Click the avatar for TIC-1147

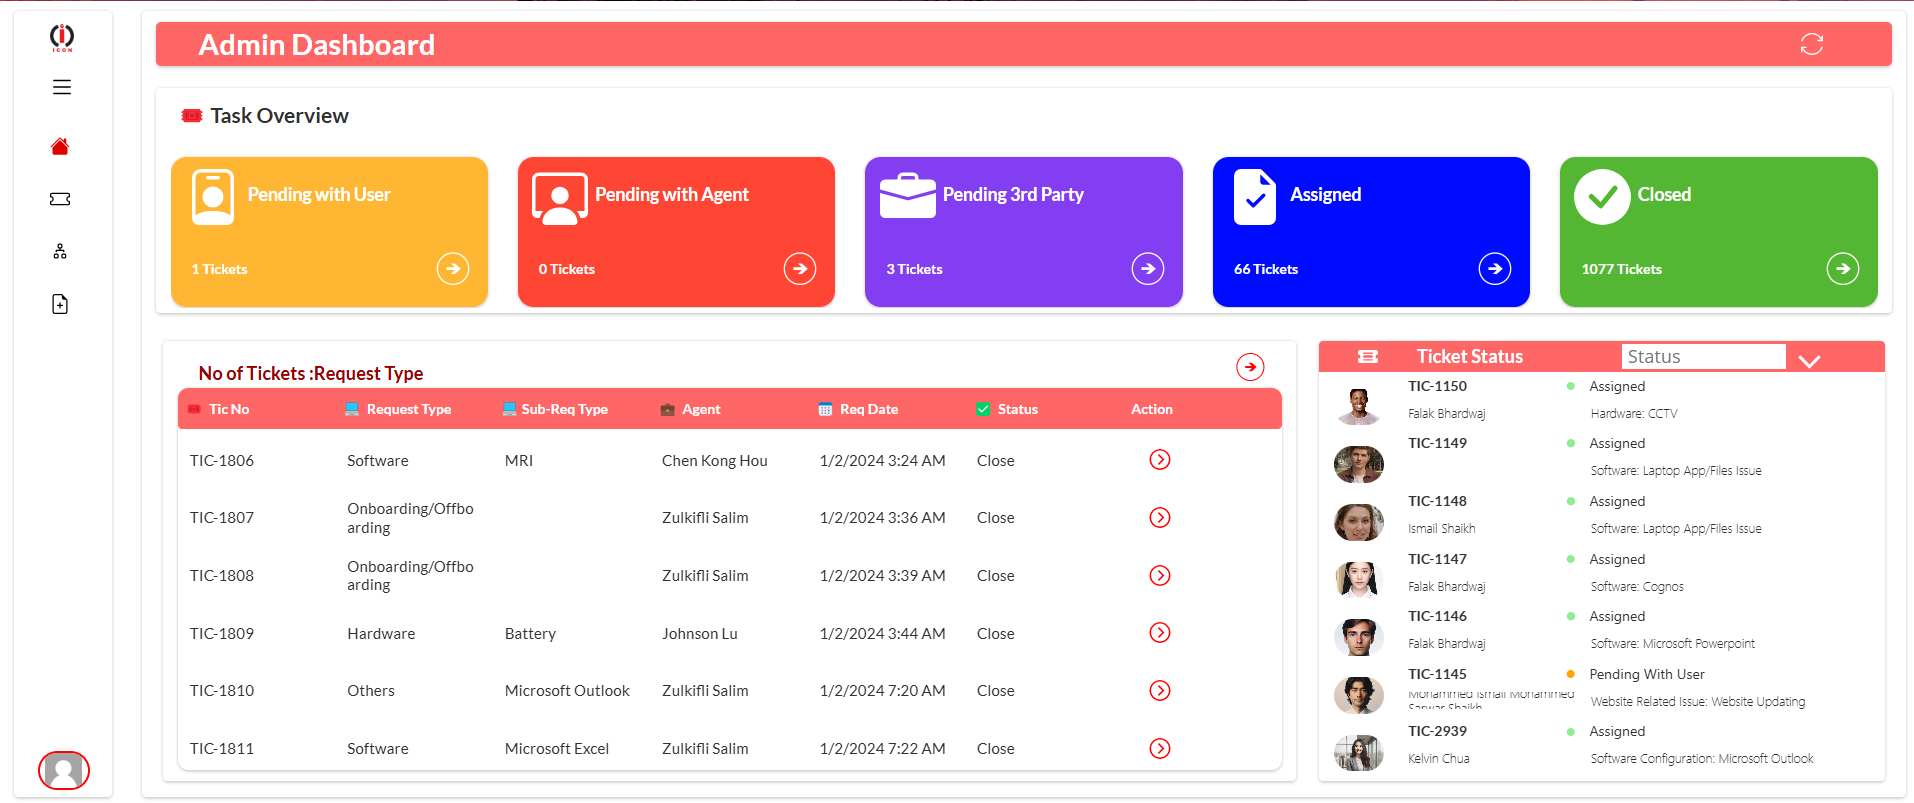(x=1359, y=579)
